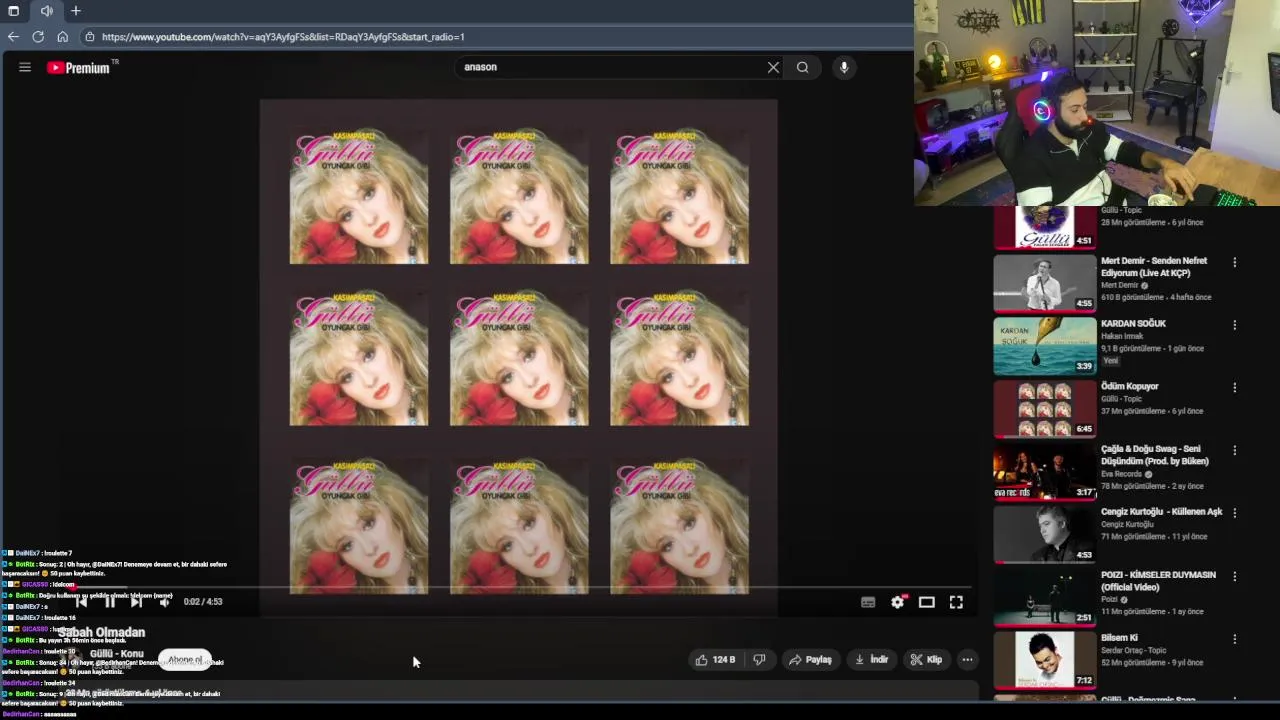Click the magnifier search button

coord(802,67)
